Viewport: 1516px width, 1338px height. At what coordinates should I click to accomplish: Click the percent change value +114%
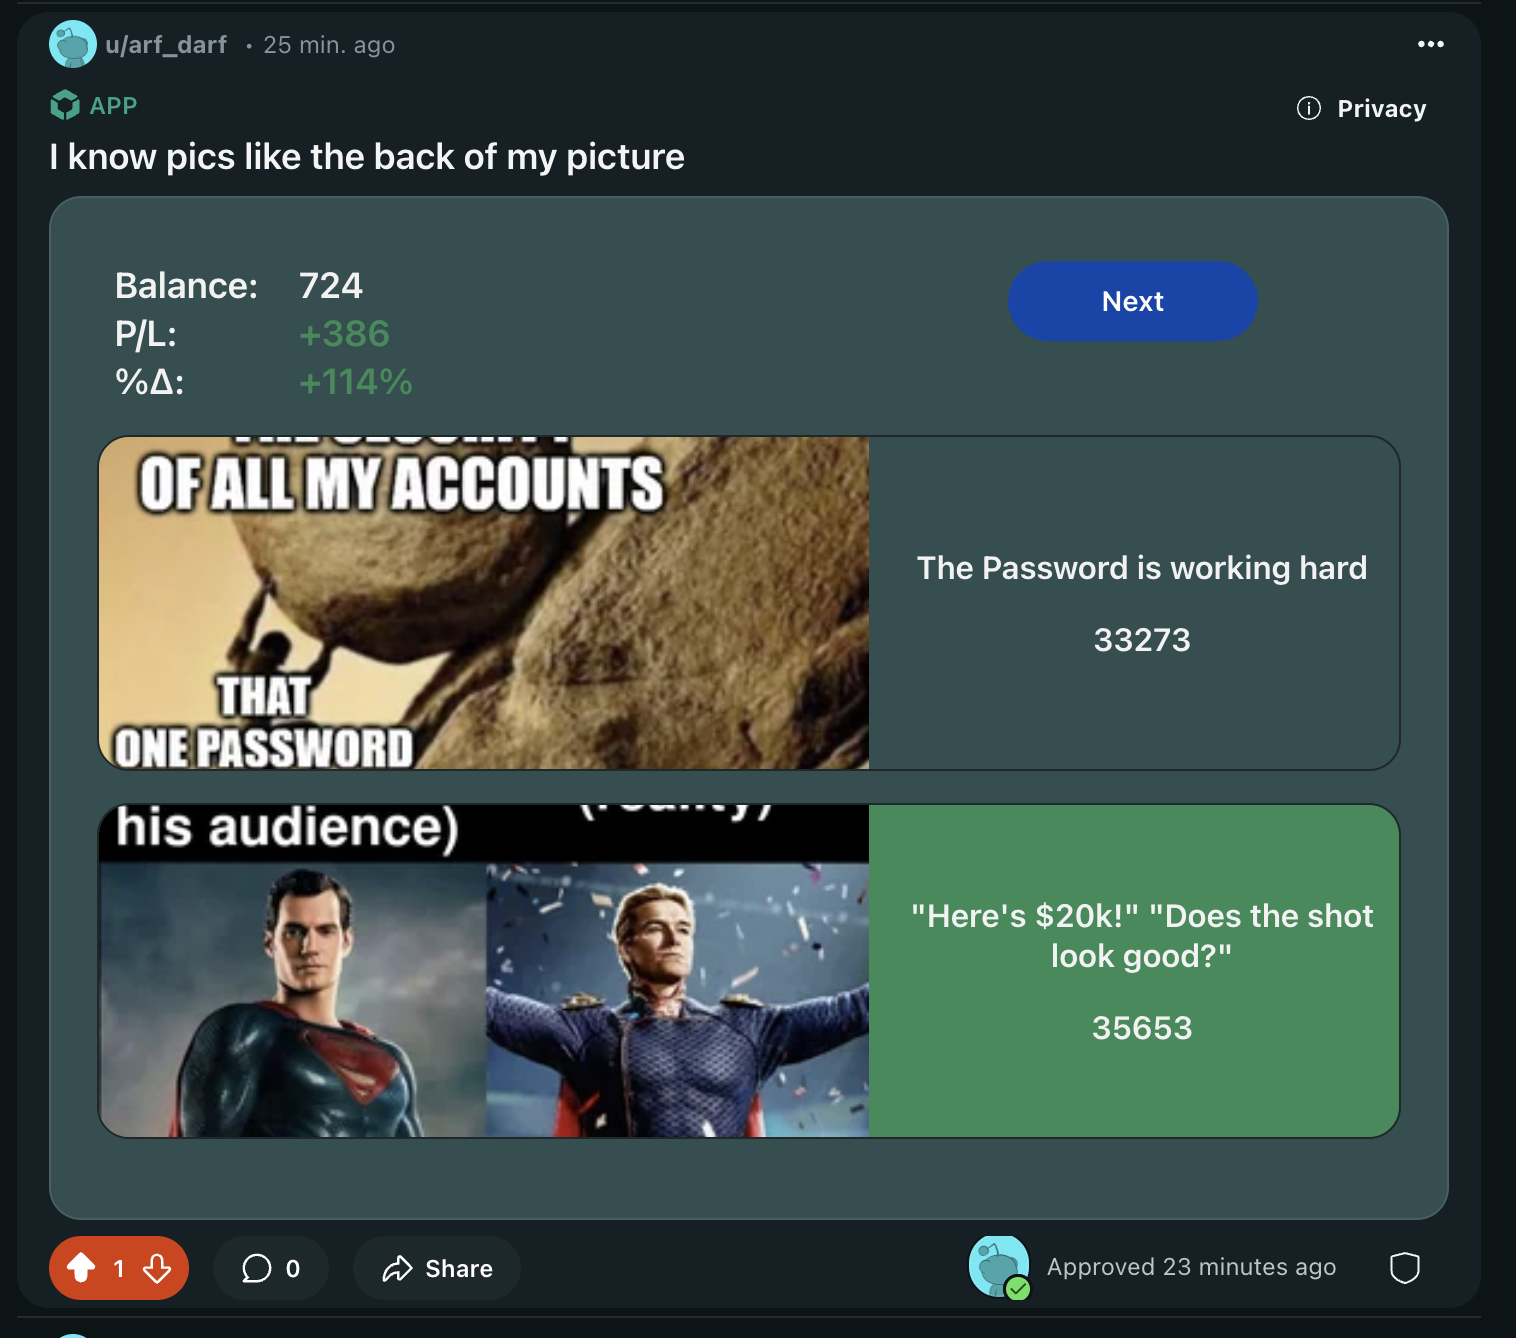(x=356, y=382)
